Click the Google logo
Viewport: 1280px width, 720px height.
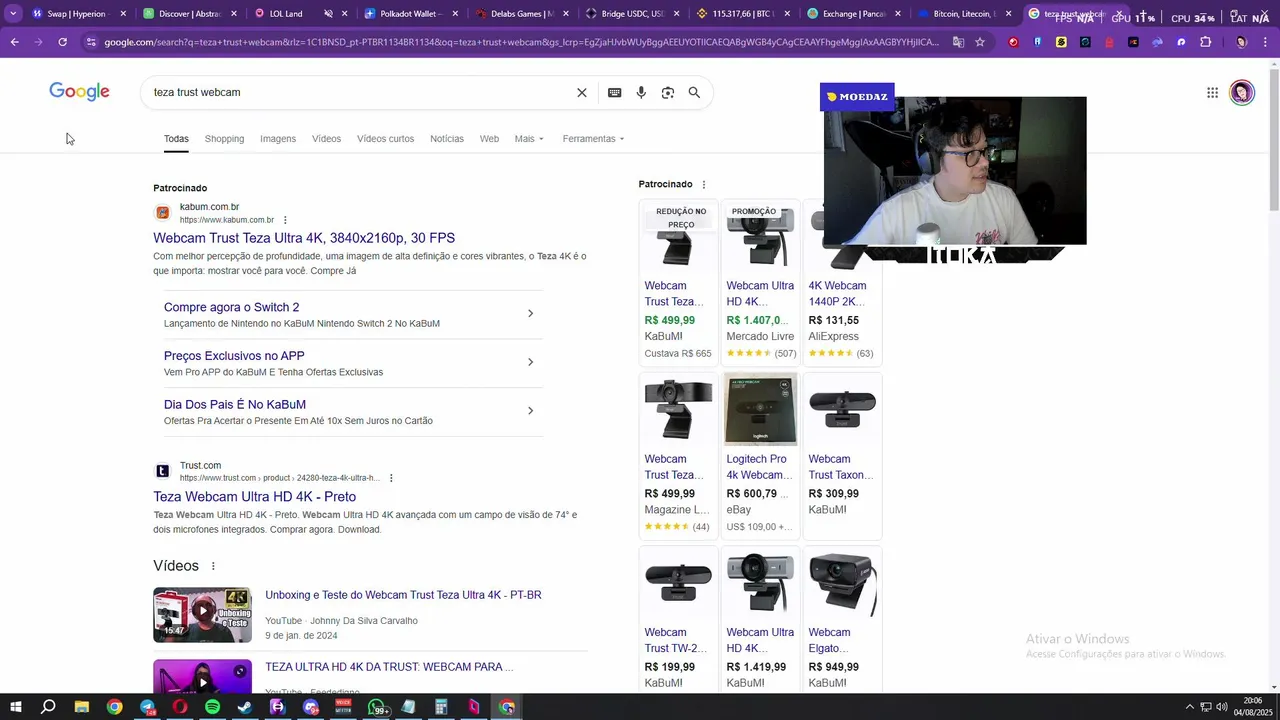pyautogui.click(x=79, y=92)
